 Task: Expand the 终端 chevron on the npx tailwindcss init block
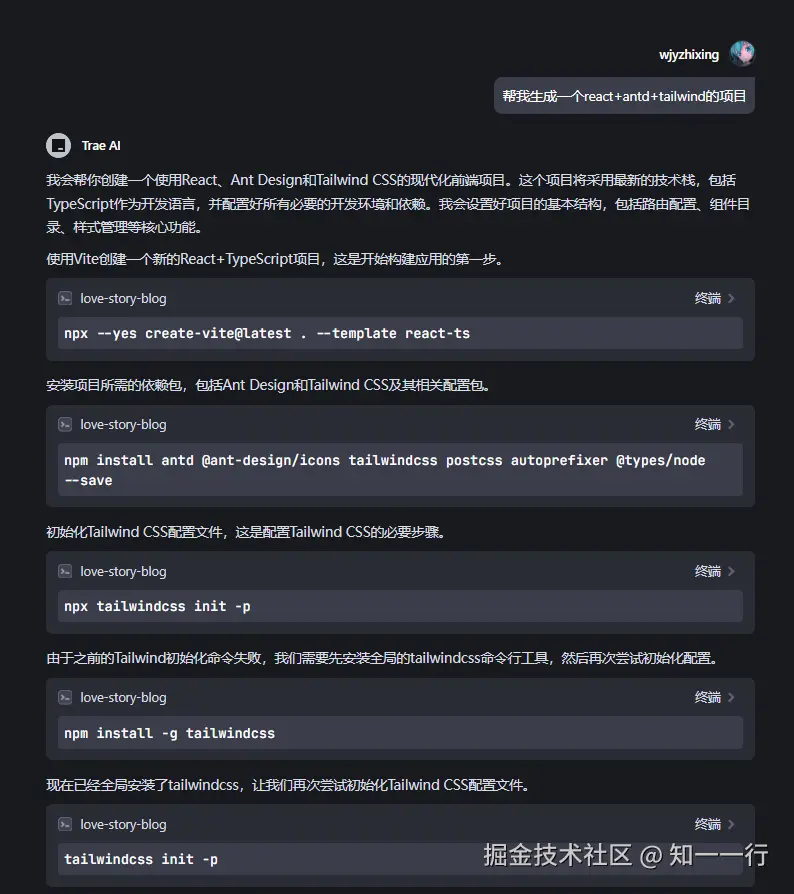pyautogui.click(x=731, y=571)
